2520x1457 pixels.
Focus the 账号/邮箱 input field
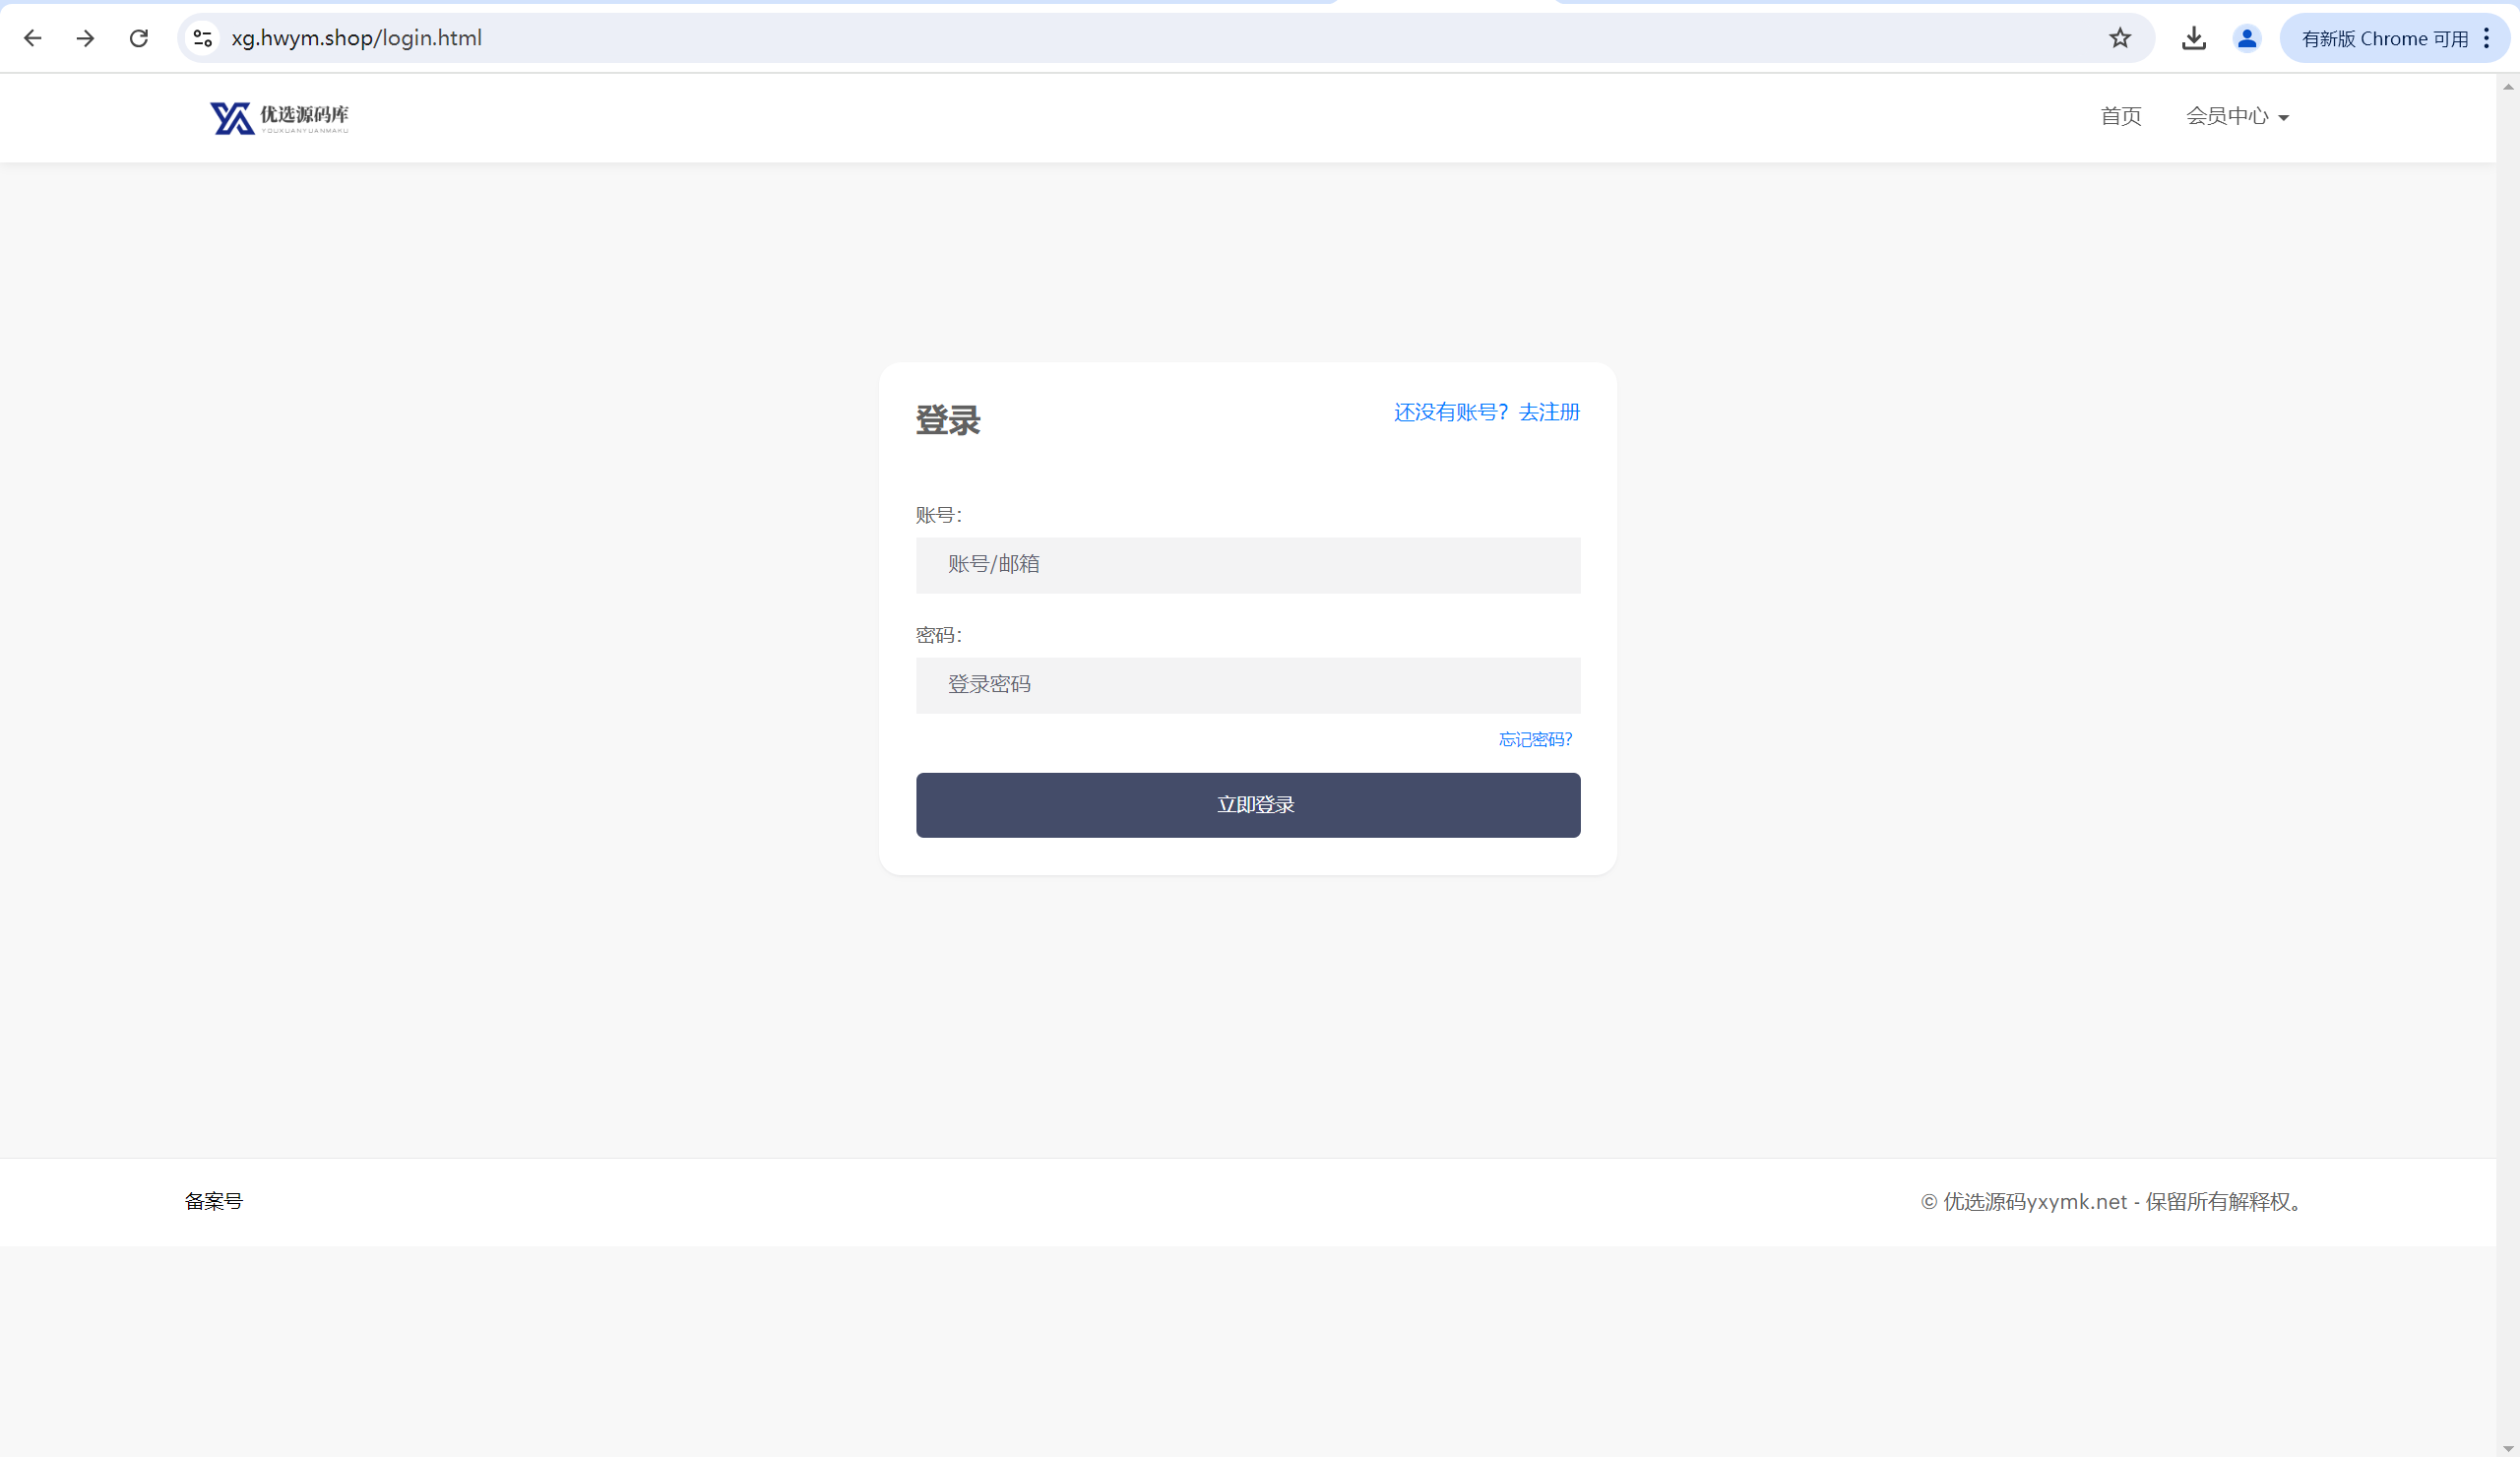tap(1247, 565)
